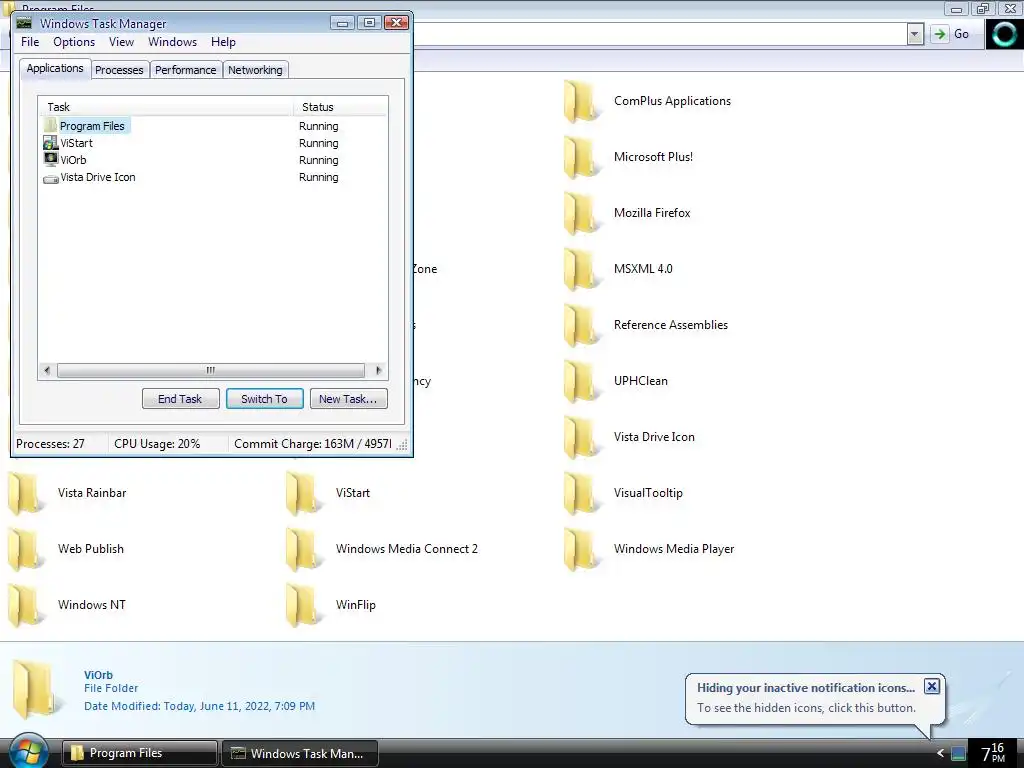Click the explorer address bar field
This screenshot has width=1024, height=768.
(660, 34)
